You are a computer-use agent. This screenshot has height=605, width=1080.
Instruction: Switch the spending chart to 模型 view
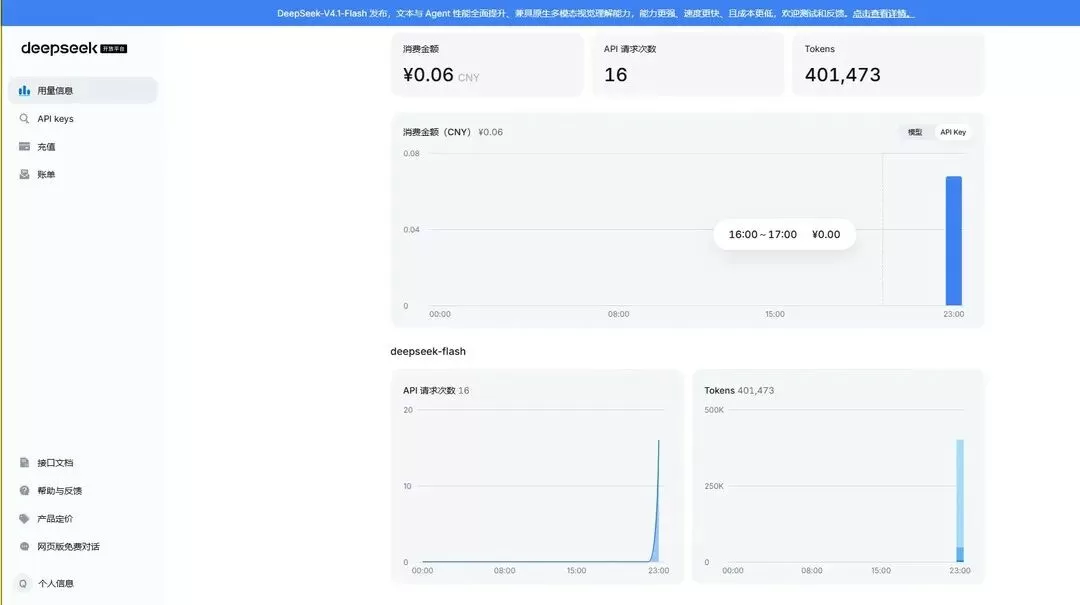click(915, 132)
